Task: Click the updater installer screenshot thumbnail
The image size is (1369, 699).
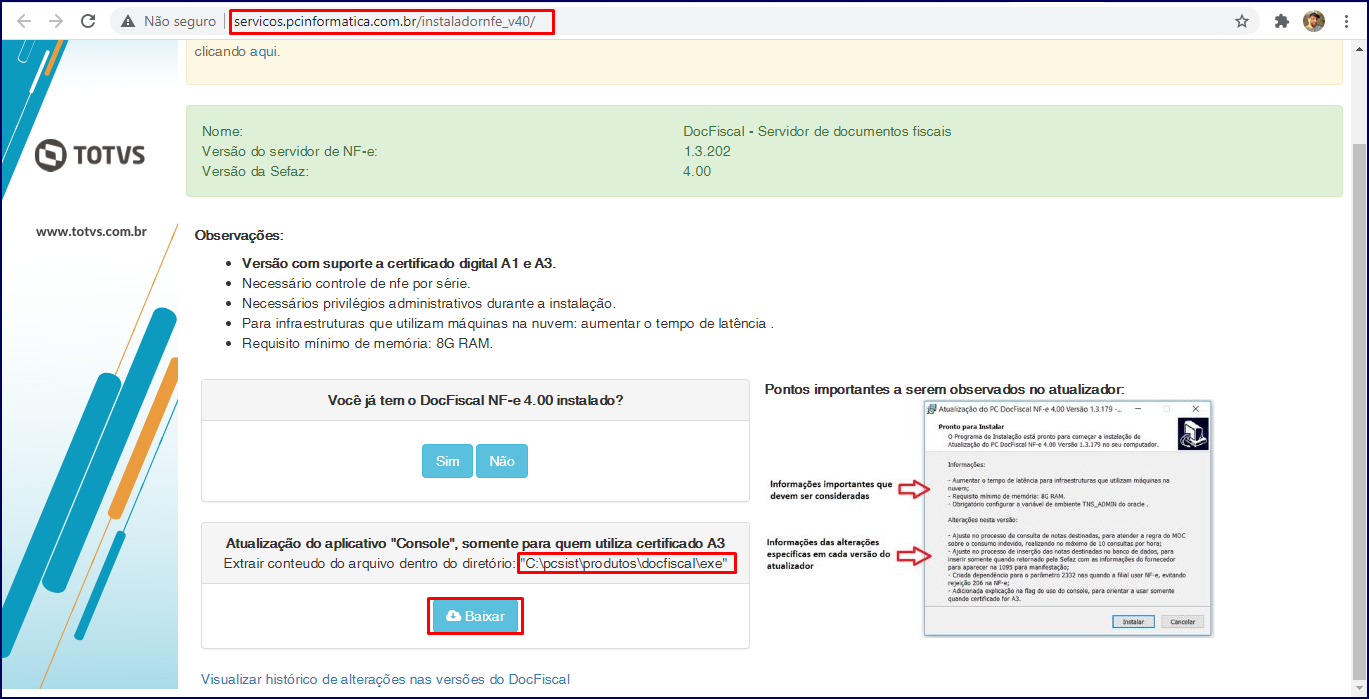Action: (x=1067, y=518)
